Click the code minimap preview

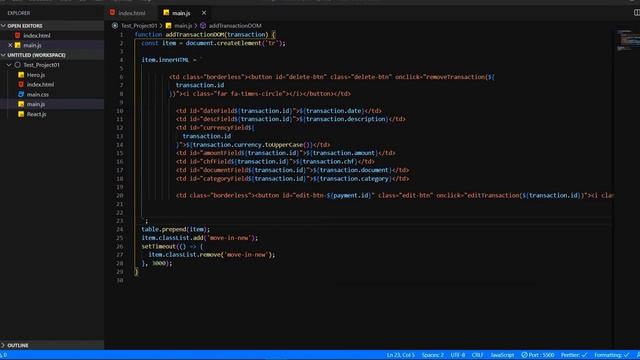point(628,40)
